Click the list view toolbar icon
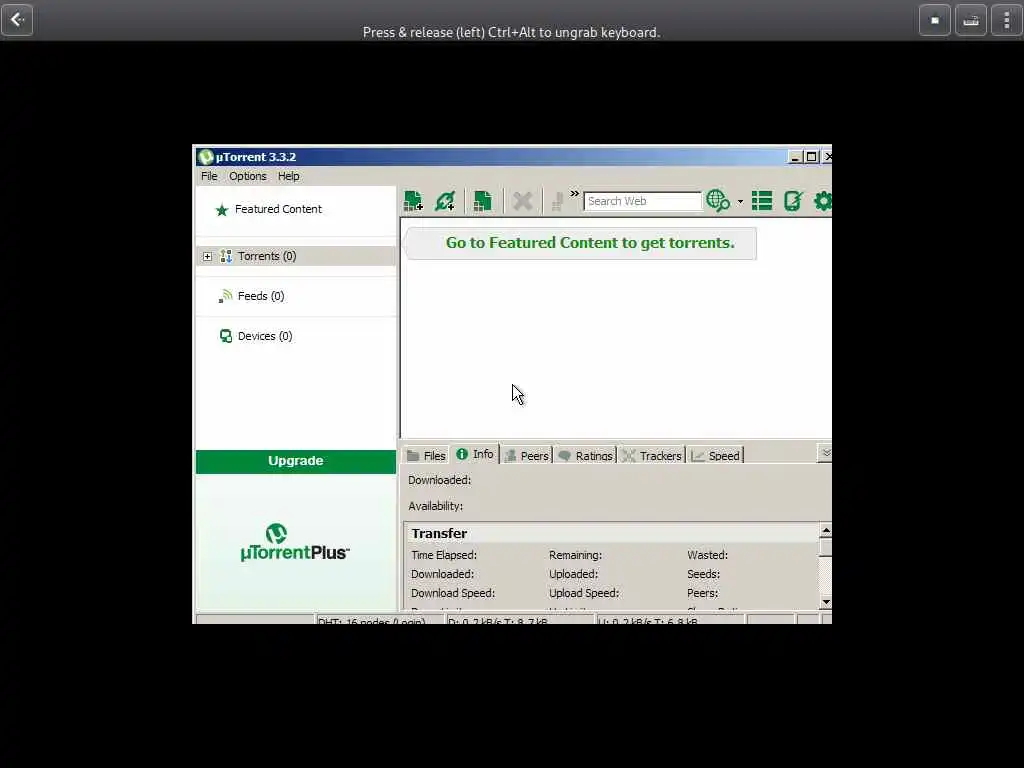Viewport: 1024px width, 768px height. (761, 200)
